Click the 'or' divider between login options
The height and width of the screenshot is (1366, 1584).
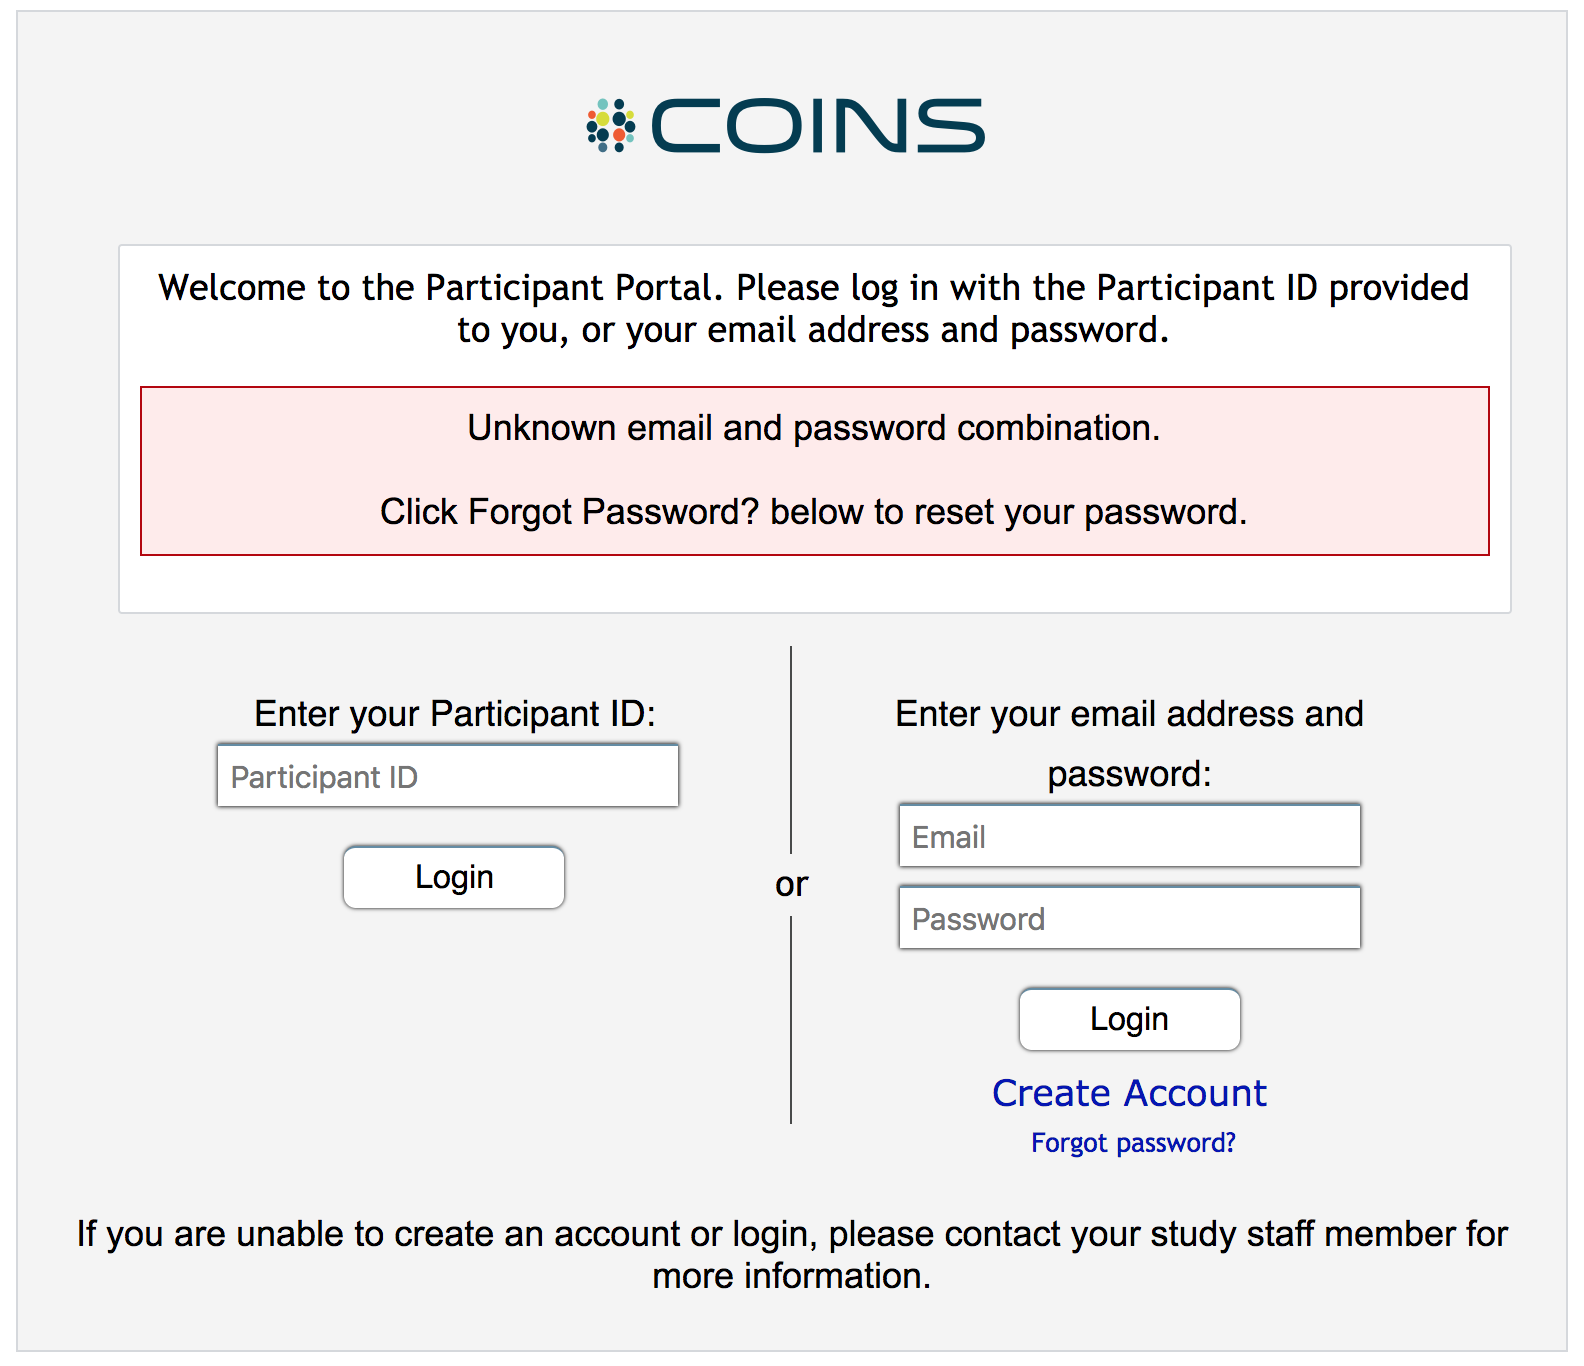pyautogui.click(x=793, y=884)
